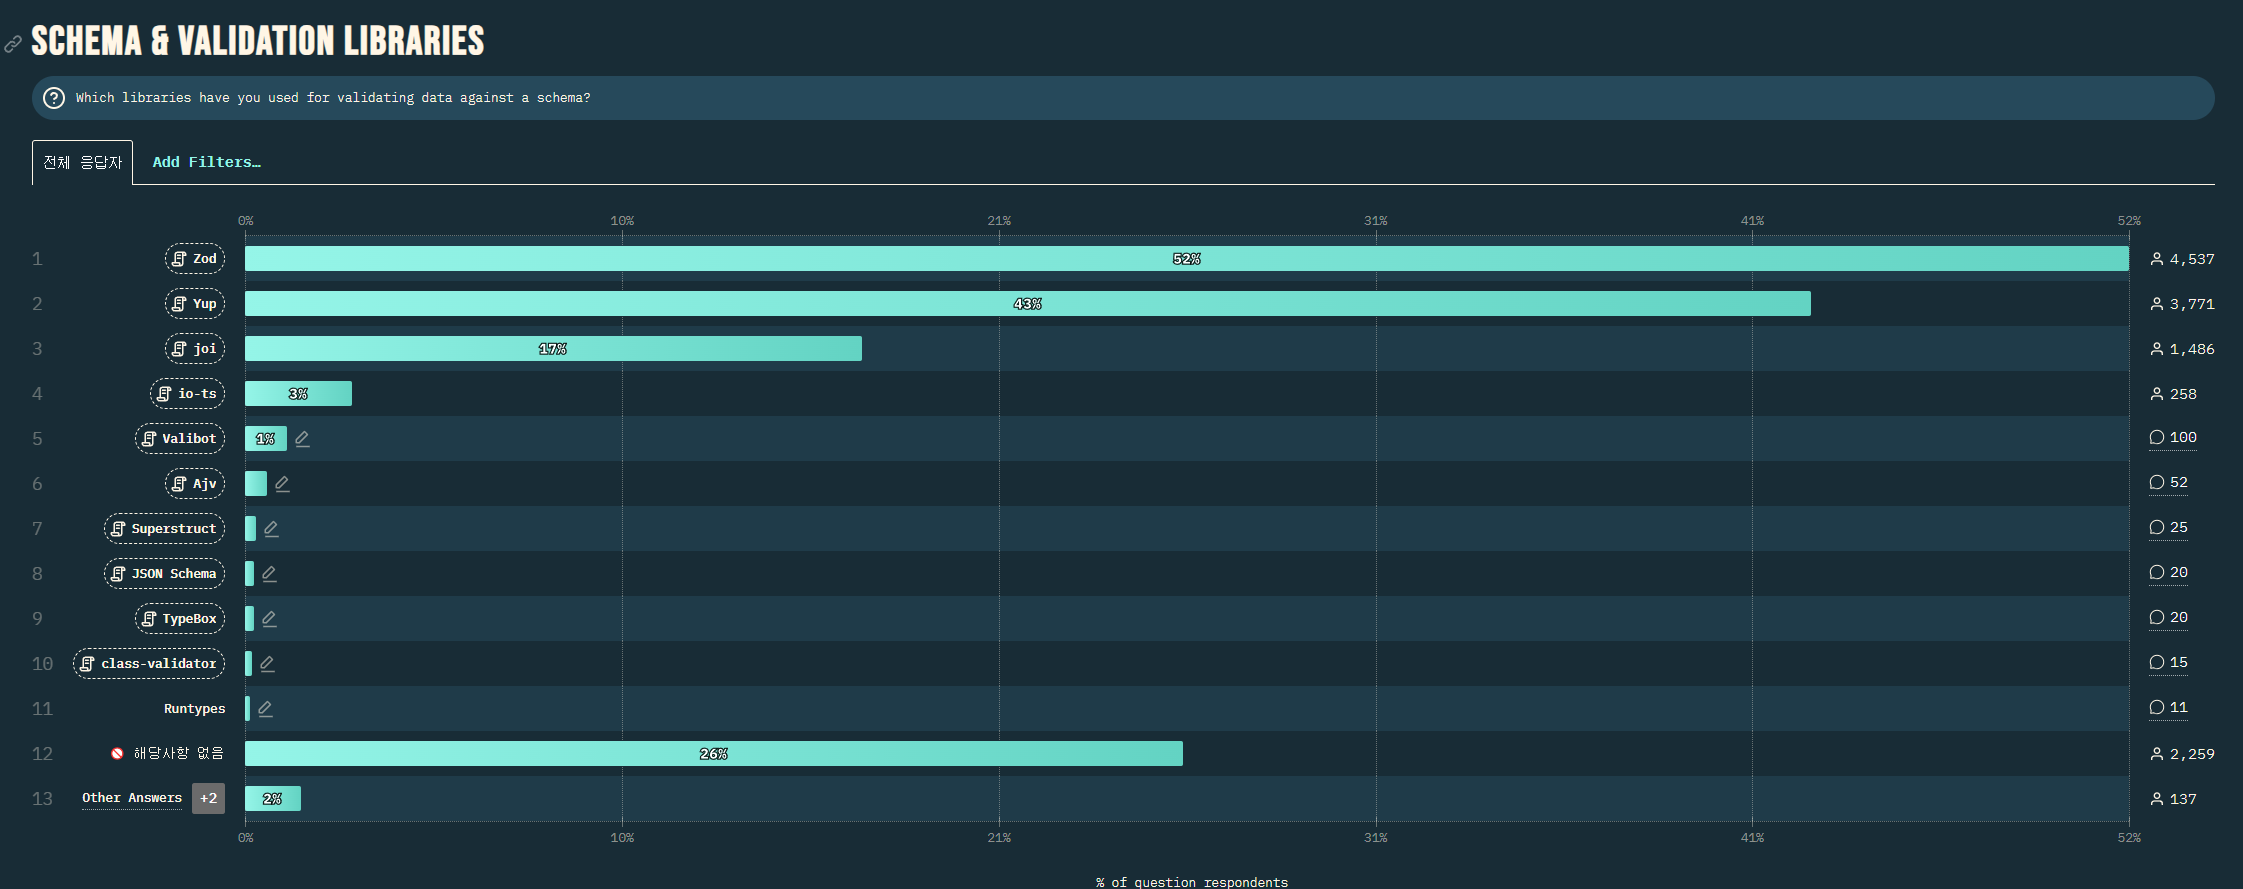
Task: Click the question mark help icon
Action: [x=55, y=98]
